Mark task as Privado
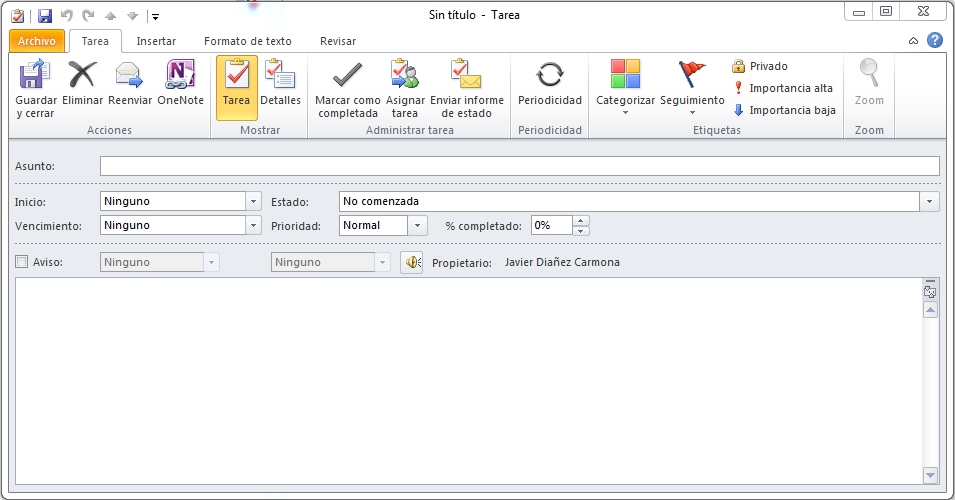 coord(760,66)
